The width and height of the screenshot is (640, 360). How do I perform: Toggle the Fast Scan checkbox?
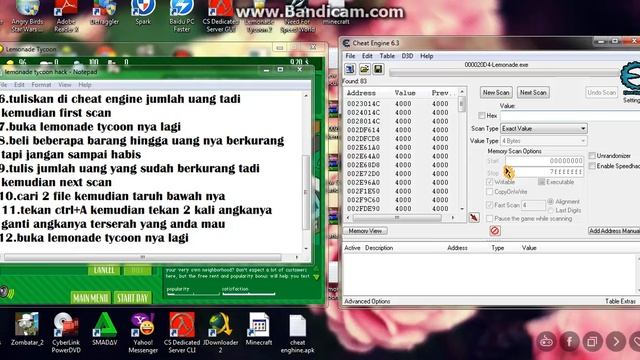point(490,205)
